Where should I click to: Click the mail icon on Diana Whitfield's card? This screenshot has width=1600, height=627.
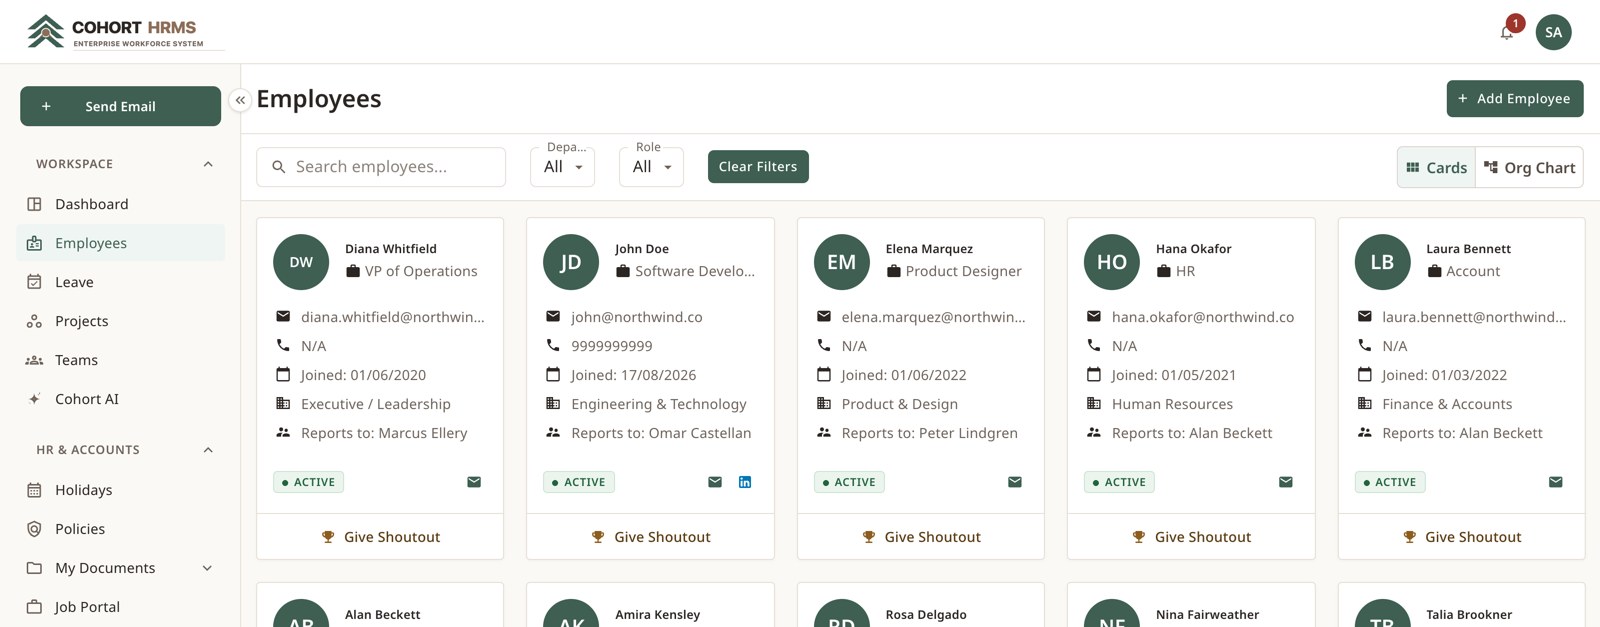click(474, 482)
